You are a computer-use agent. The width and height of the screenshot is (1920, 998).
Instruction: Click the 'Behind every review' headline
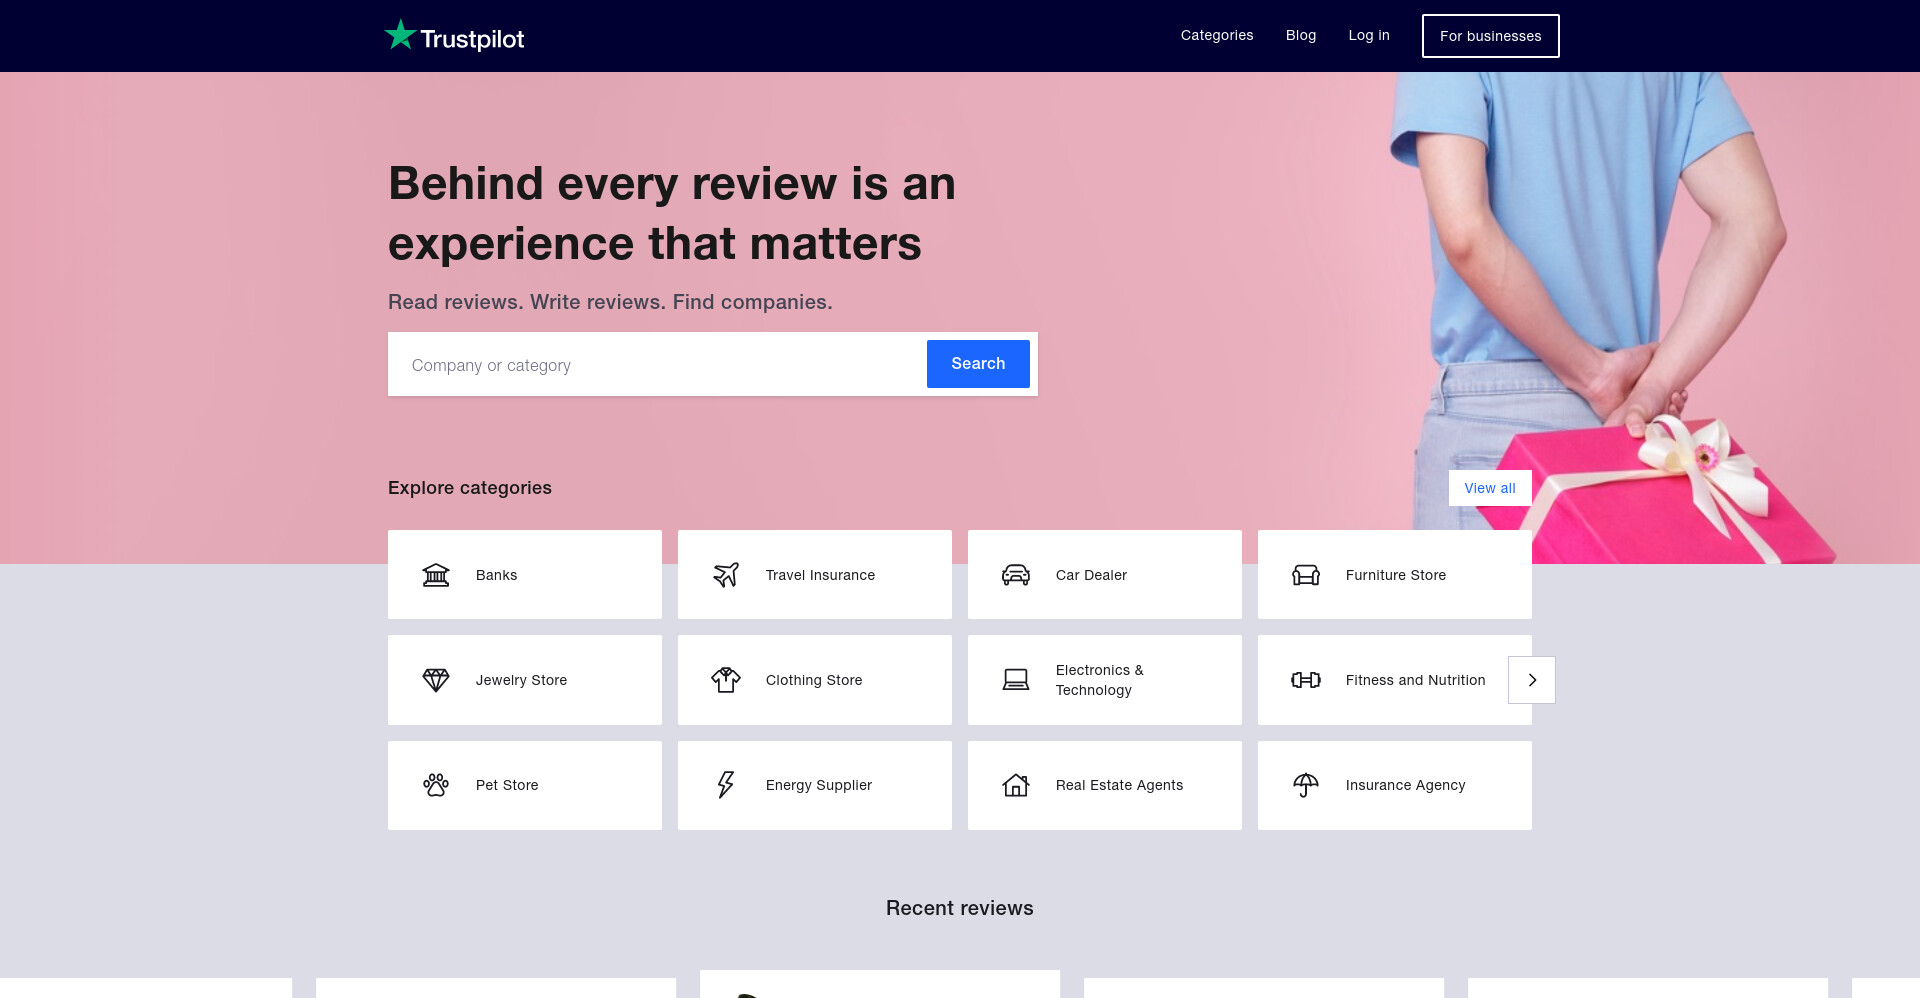tap(672, 214)
